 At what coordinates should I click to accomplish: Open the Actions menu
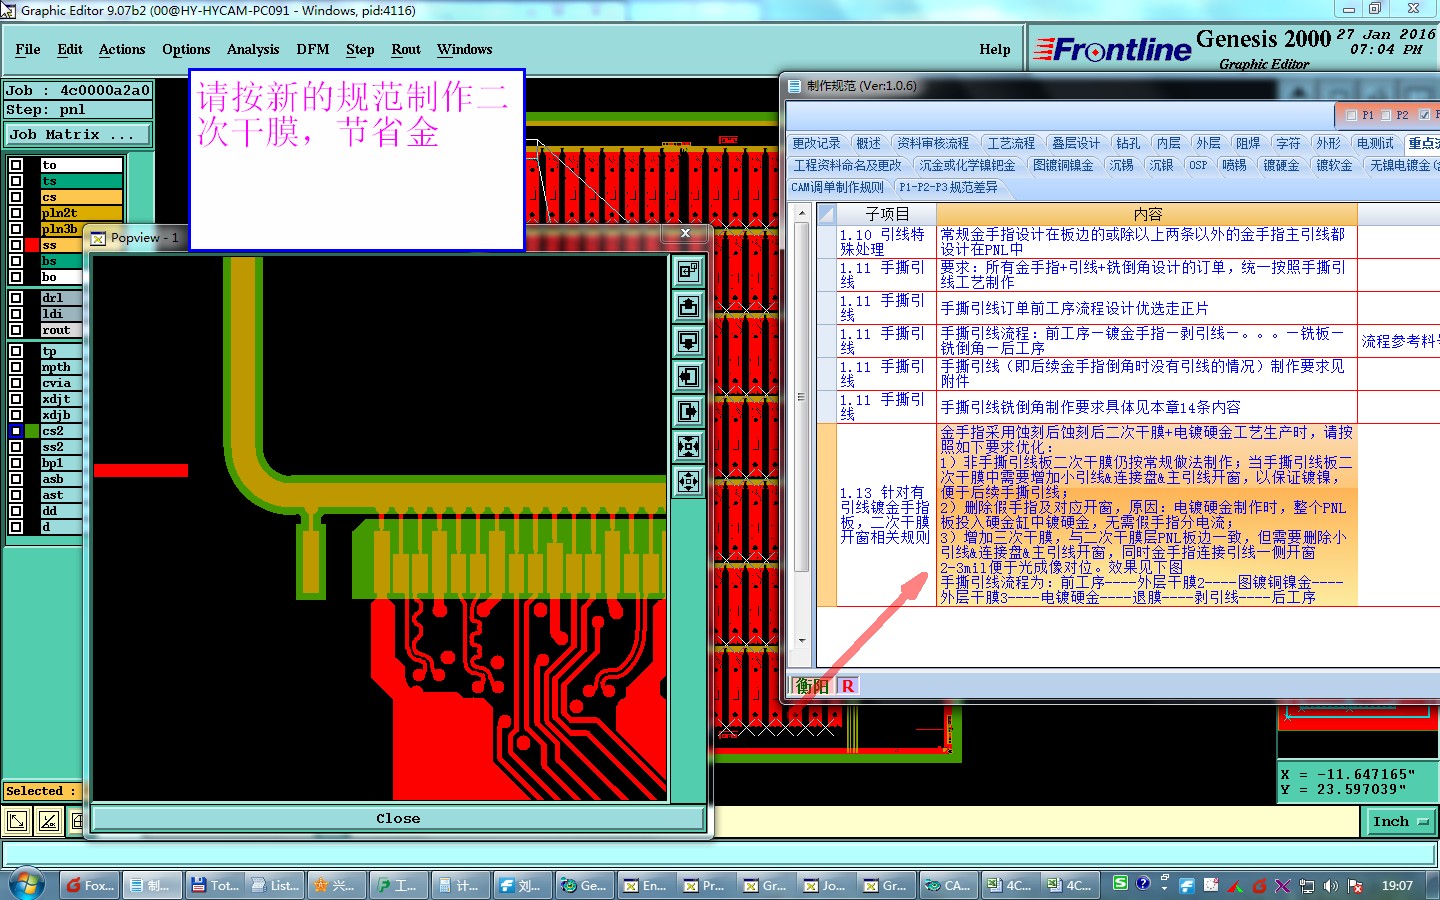click(122, 49)
